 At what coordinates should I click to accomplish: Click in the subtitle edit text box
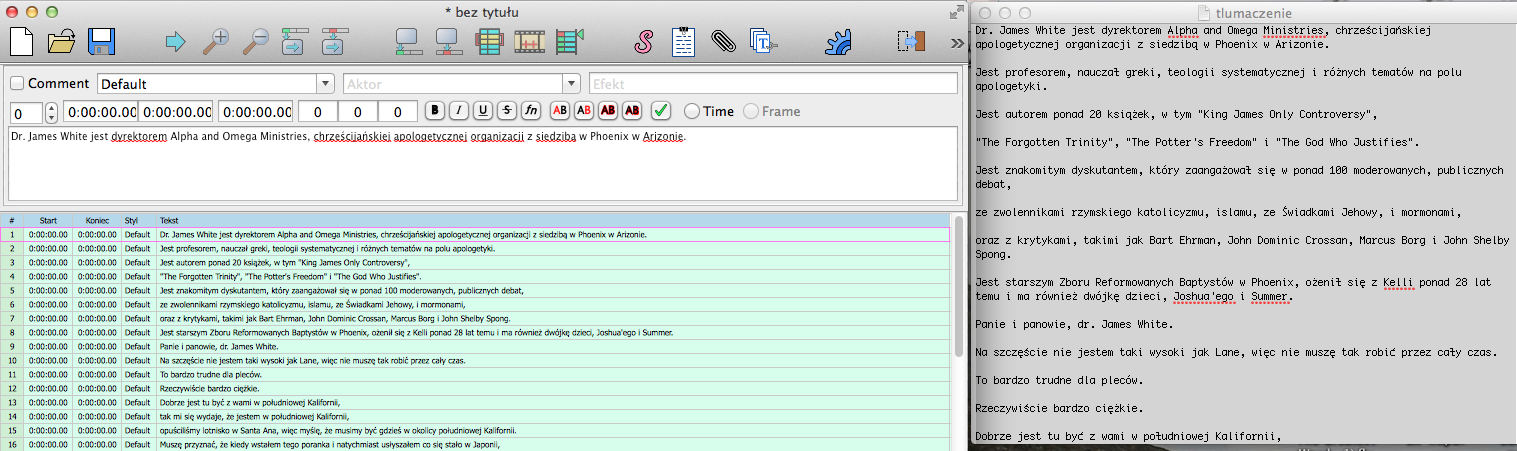pos(482,163)
